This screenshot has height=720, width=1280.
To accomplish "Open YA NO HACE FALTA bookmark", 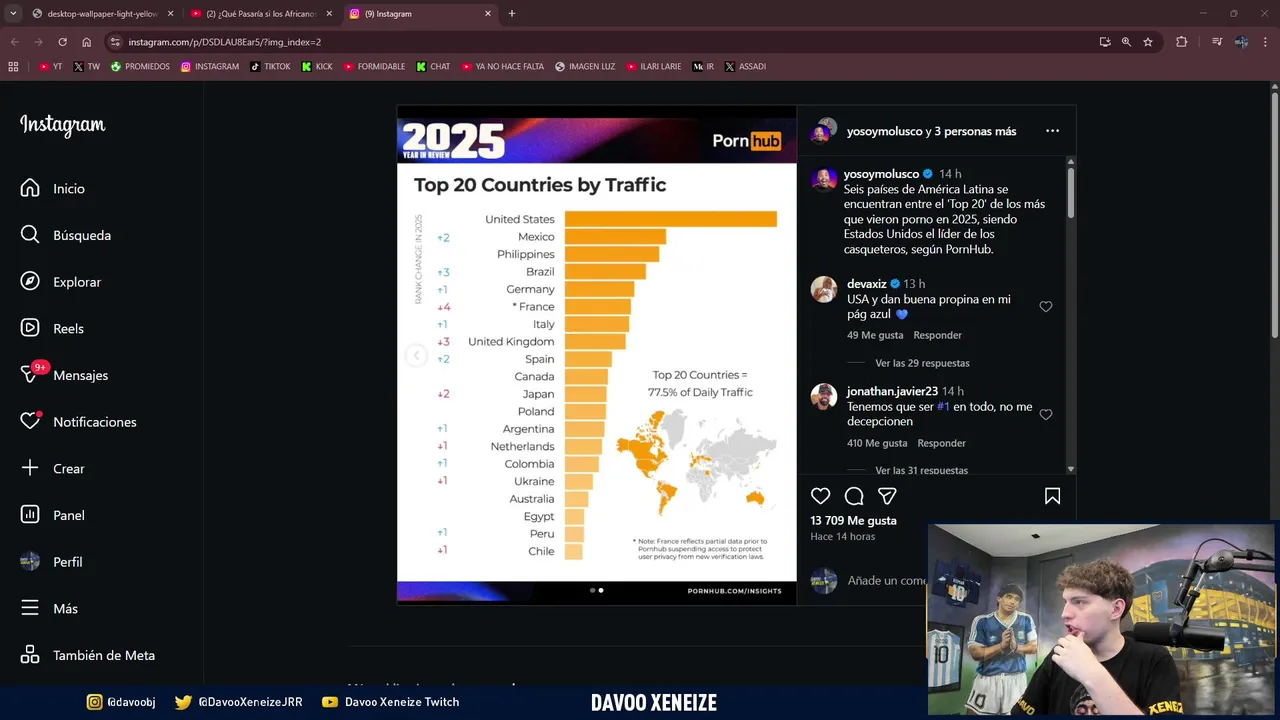I will coord(503,67).
